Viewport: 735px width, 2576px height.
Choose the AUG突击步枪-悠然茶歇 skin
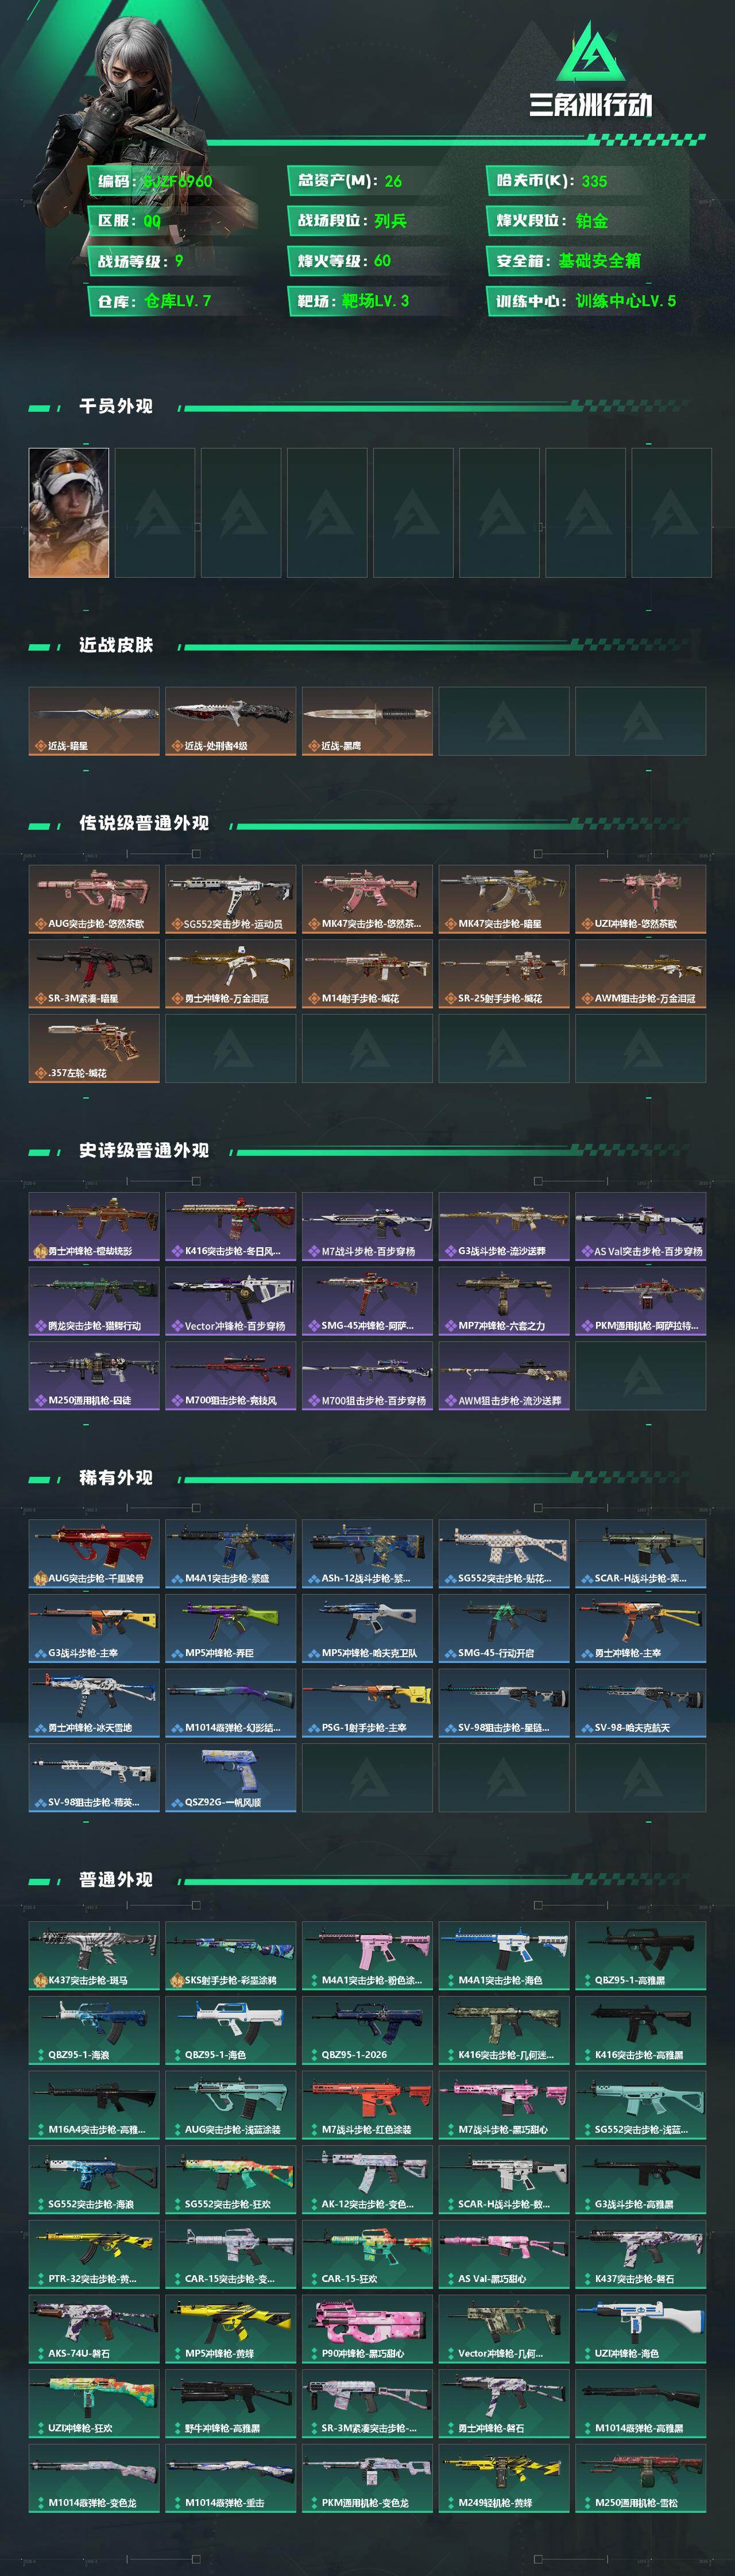click(94, 899)
